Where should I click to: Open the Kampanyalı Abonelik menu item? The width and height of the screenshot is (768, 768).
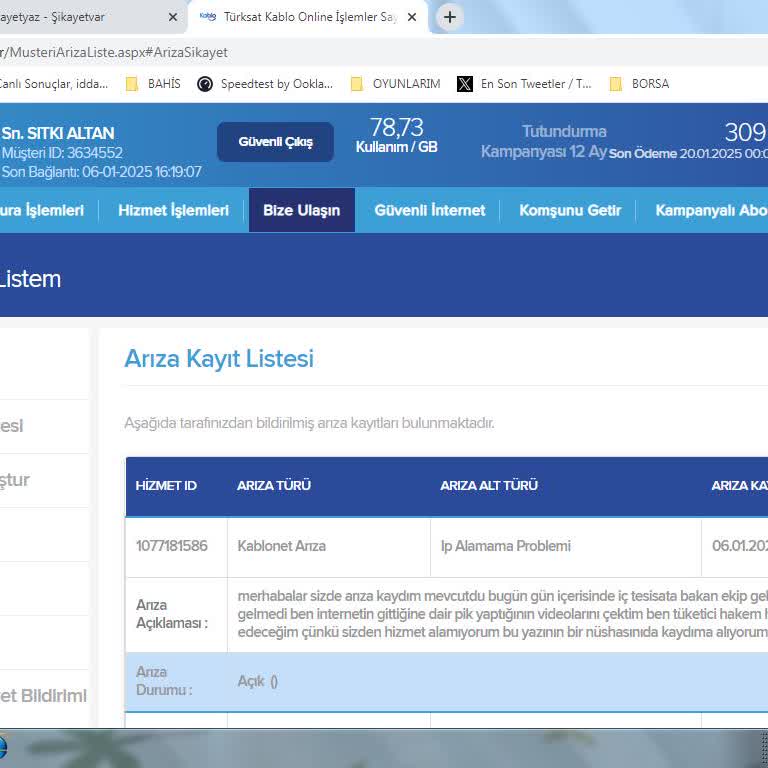click(711, 210)
